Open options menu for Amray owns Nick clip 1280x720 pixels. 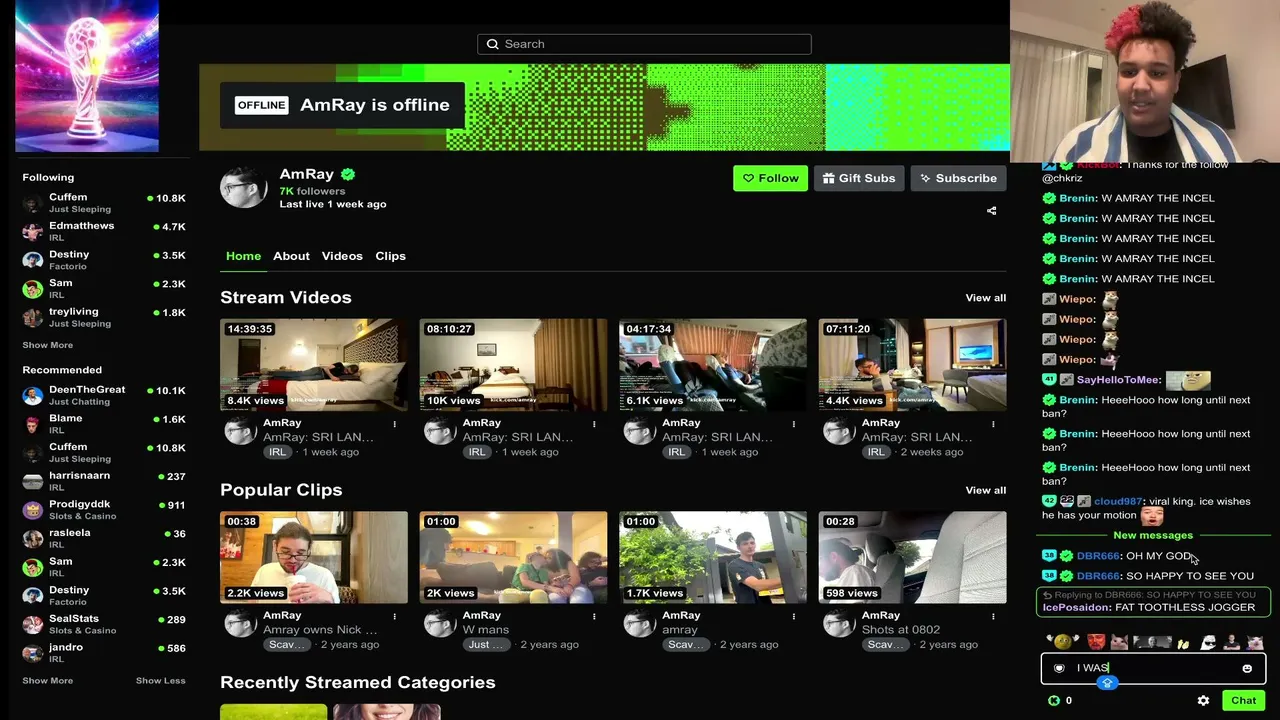(x=394, y=616)
